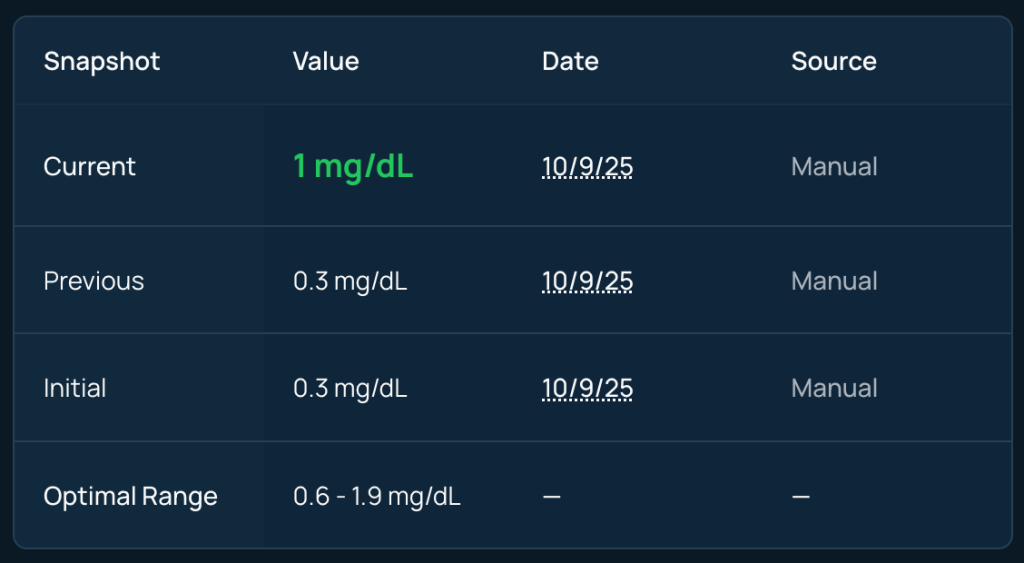
Task: Click the Optimal Range row's Date dash
Action: pyautogui.click(x=552, y=496)
